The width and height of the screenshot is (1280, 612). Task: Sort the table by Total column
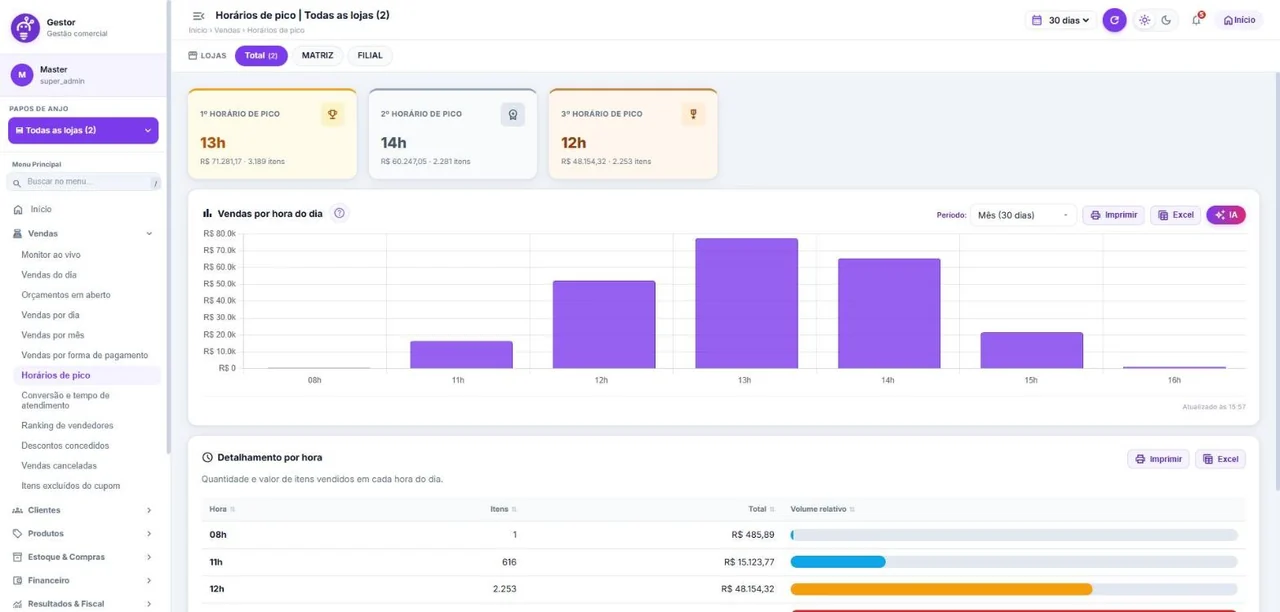[761, 510]
